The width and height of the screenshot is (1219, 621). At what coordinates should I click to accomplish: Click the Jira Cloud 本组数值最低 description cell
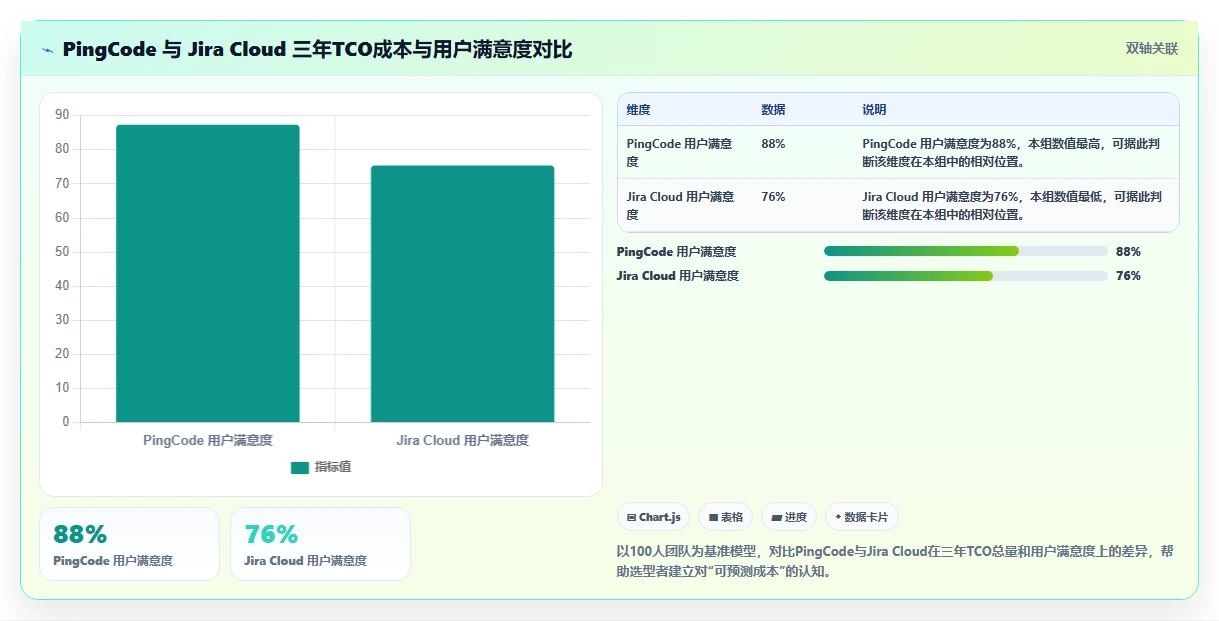pyautogui.click(x=1012, y=205)
